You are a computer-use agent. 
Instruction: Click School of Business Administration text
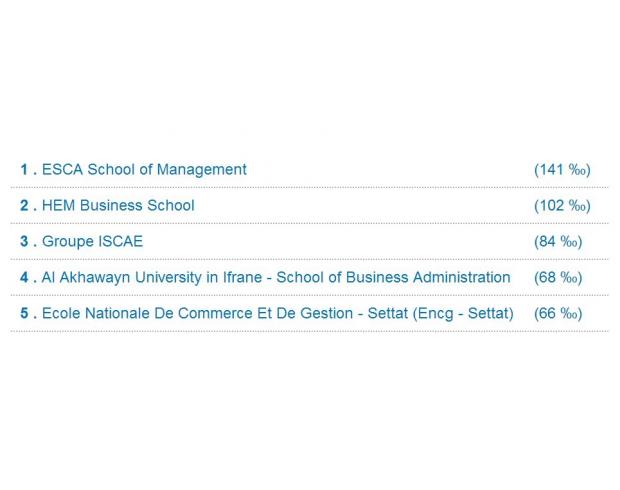click(393, 277)
